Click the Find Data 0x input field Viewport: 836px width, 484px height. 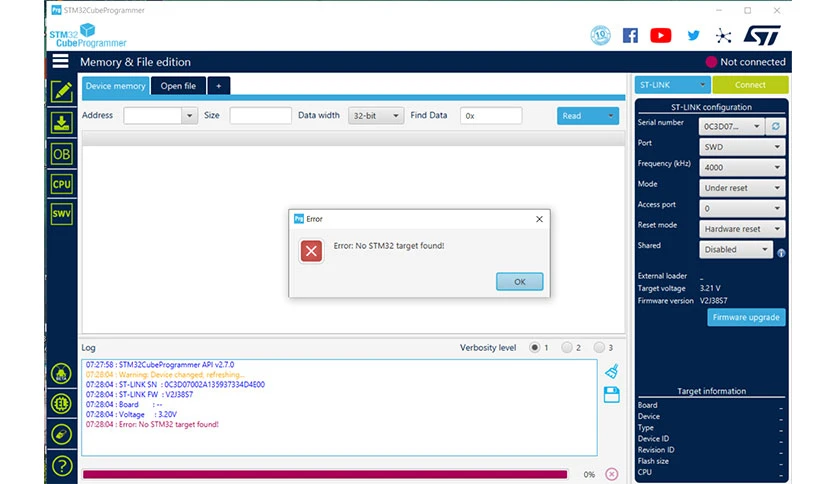[491, 116]
